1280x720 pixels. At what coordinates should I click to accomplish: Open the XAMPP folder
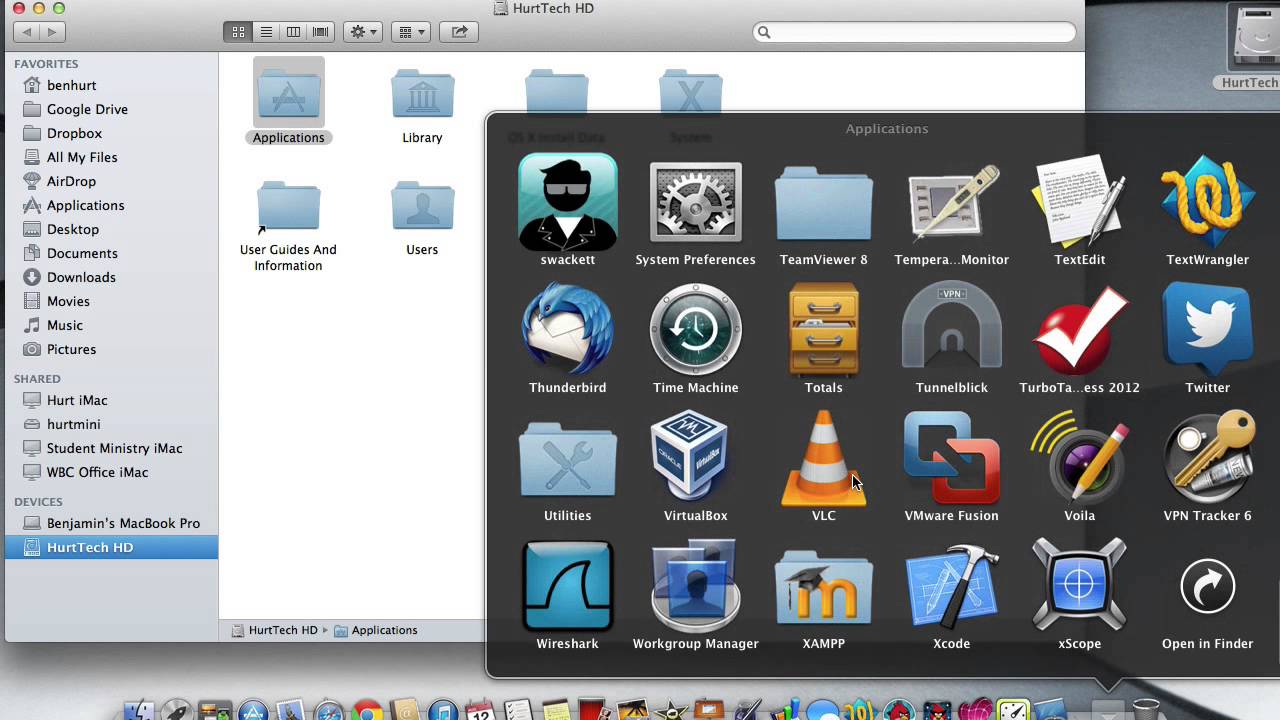tap(823, 588)
